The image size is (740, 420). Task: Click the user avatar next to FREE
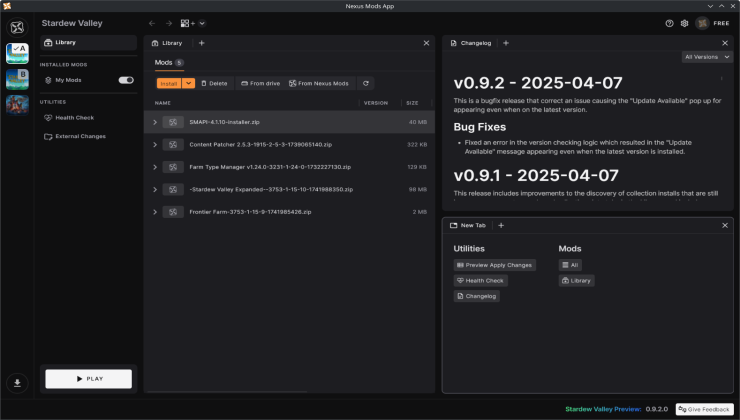click(703, 23)
